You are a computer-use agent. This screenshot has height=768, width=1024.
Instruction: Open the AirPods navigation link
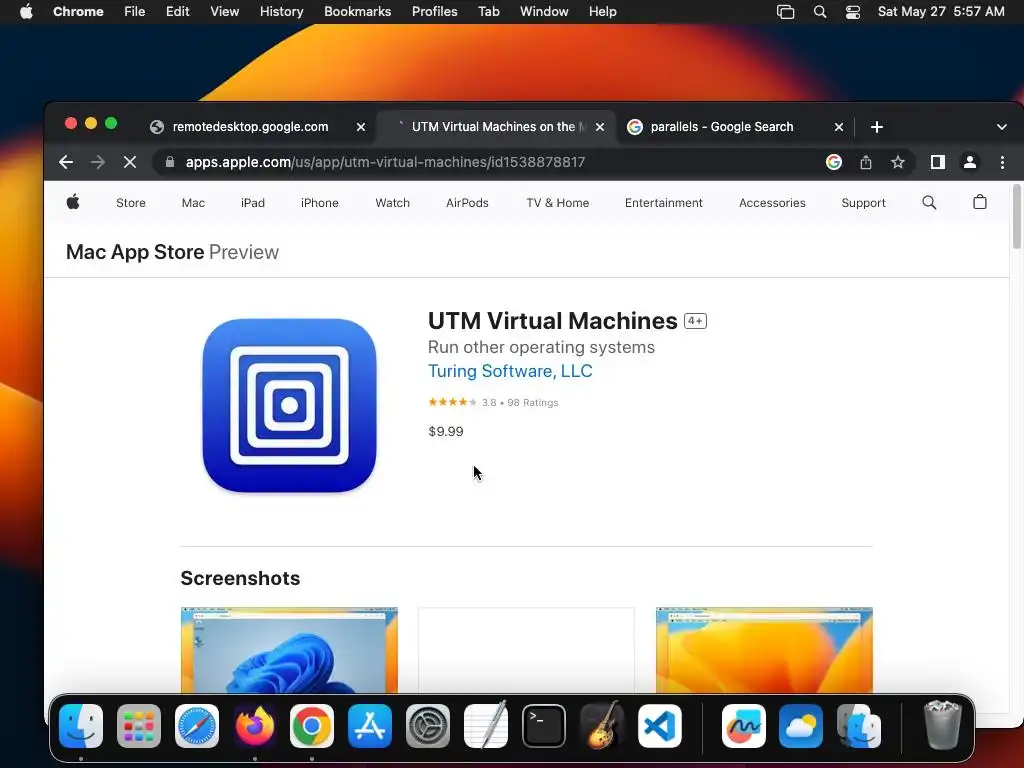click(x=467, y=203)
